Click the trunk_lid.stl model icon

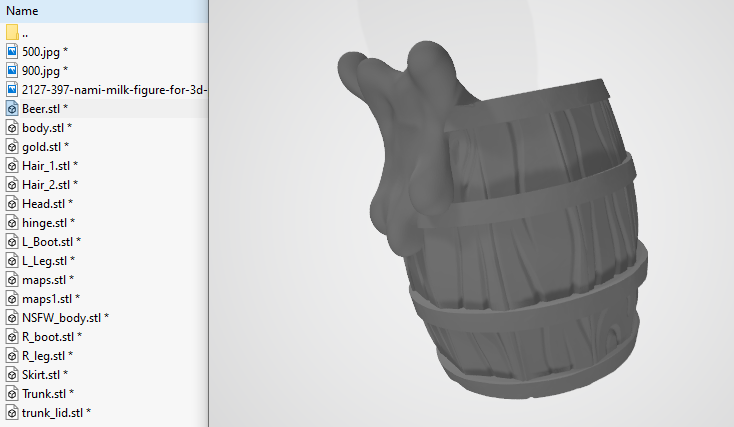point(12,413)
